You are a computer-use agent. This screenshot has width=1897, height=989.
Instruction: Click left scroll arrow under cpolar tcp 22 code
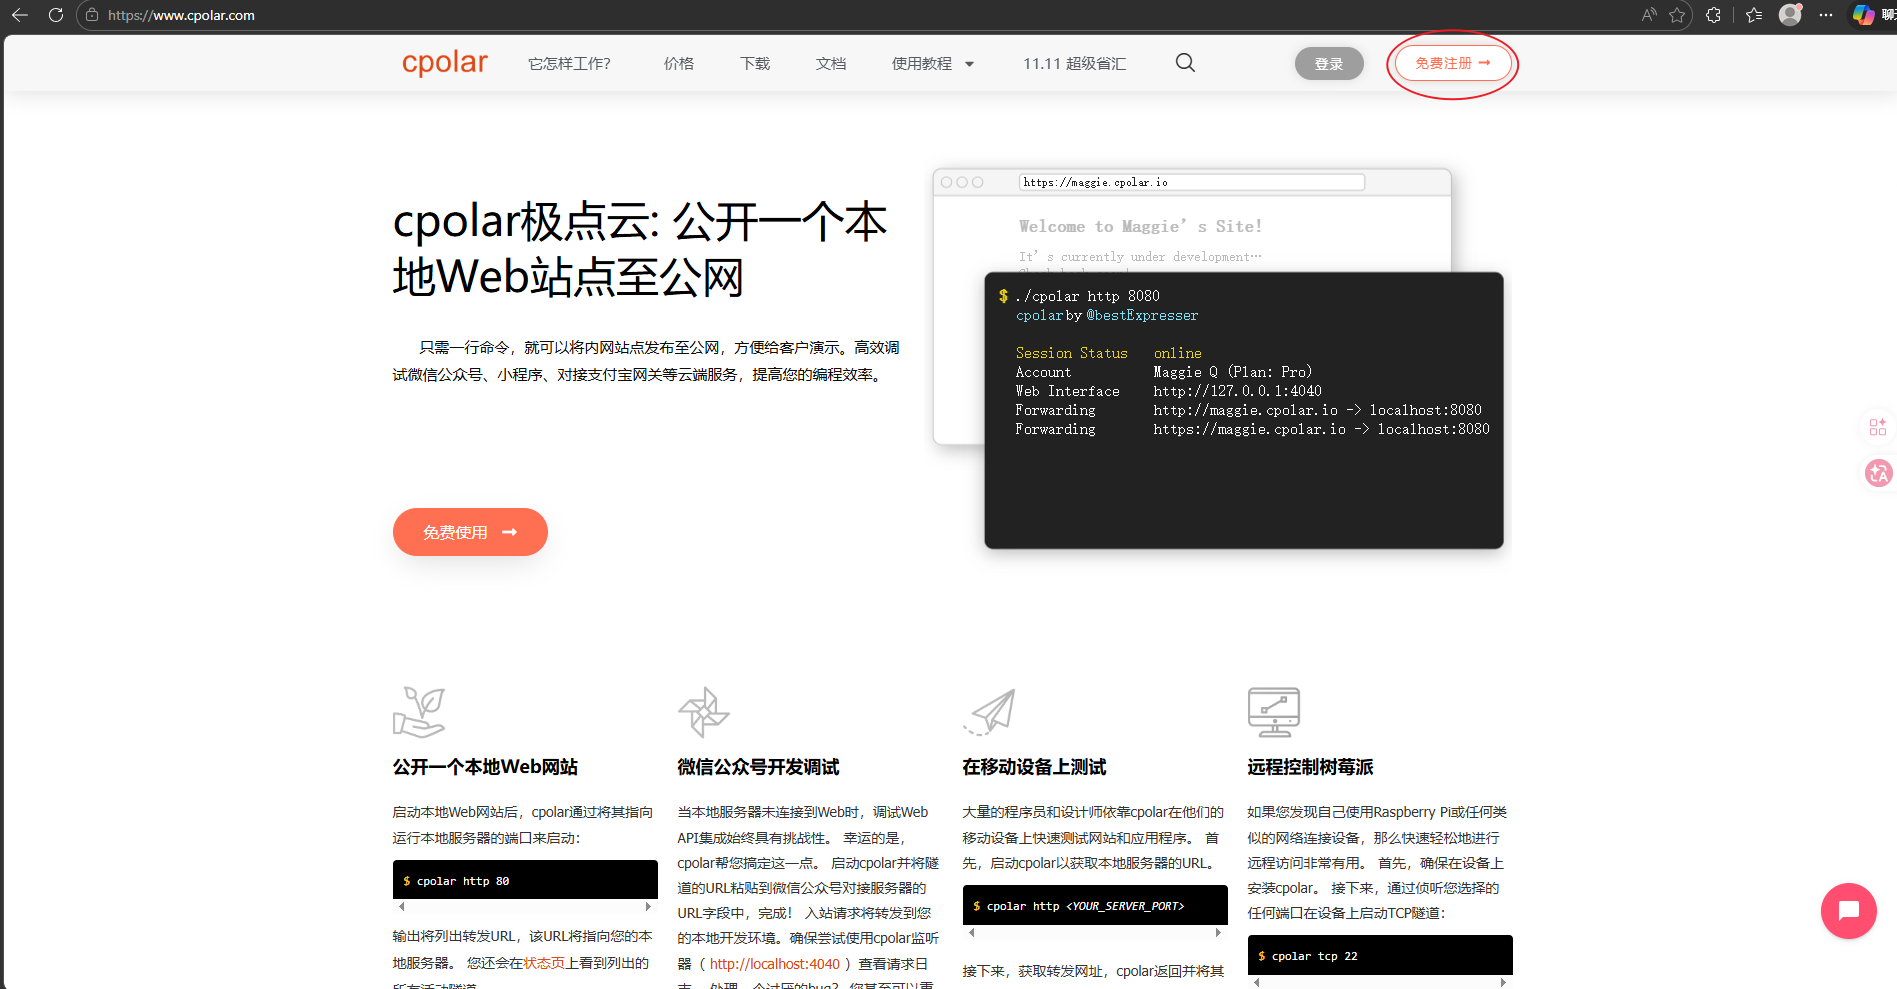[x=1257, y=982]
